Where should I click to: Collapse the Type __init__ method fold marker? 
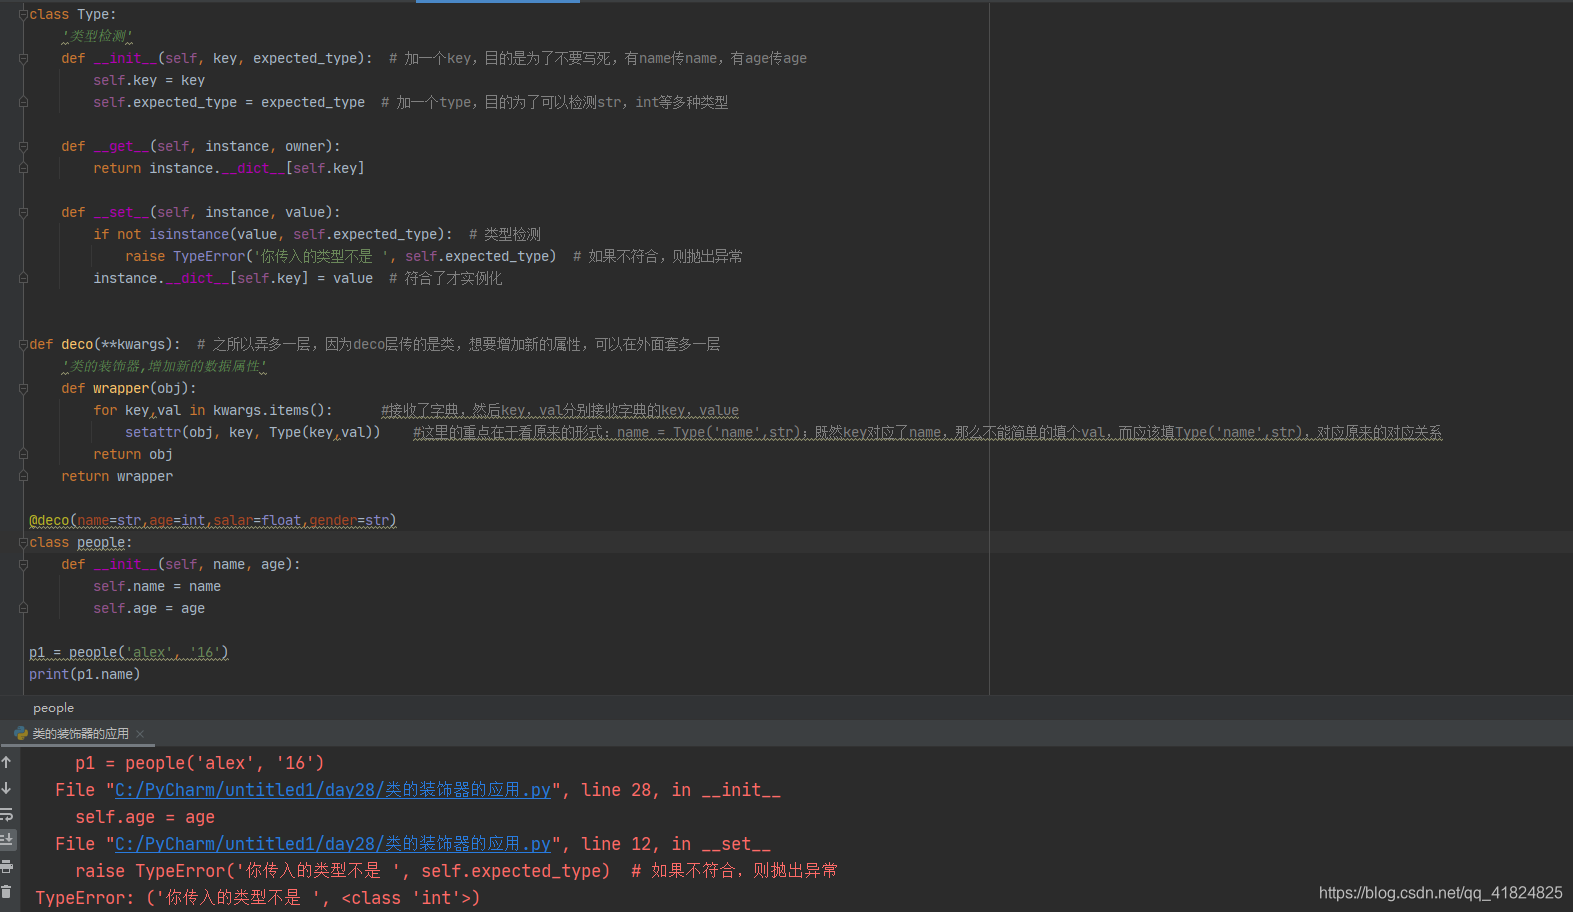23,58
